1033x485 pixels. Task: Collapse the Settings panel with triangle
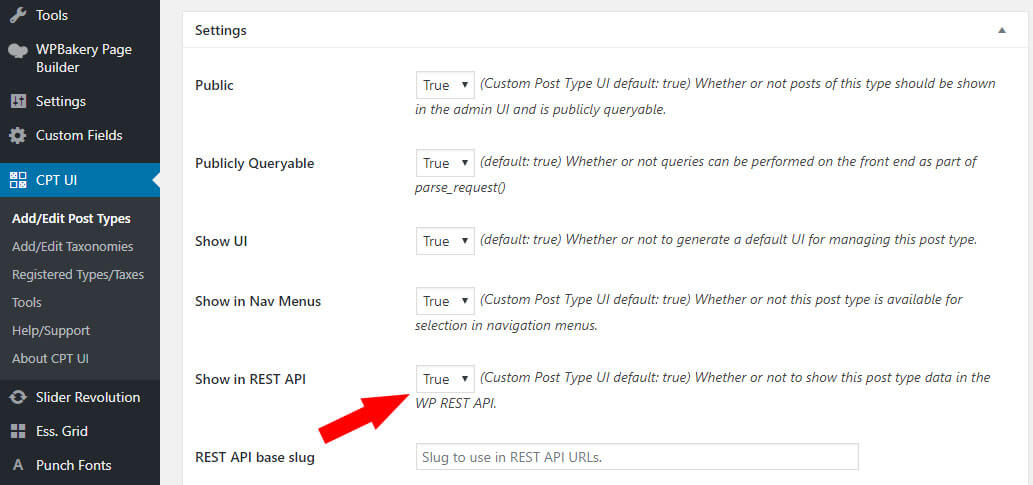coord(1002,30)
